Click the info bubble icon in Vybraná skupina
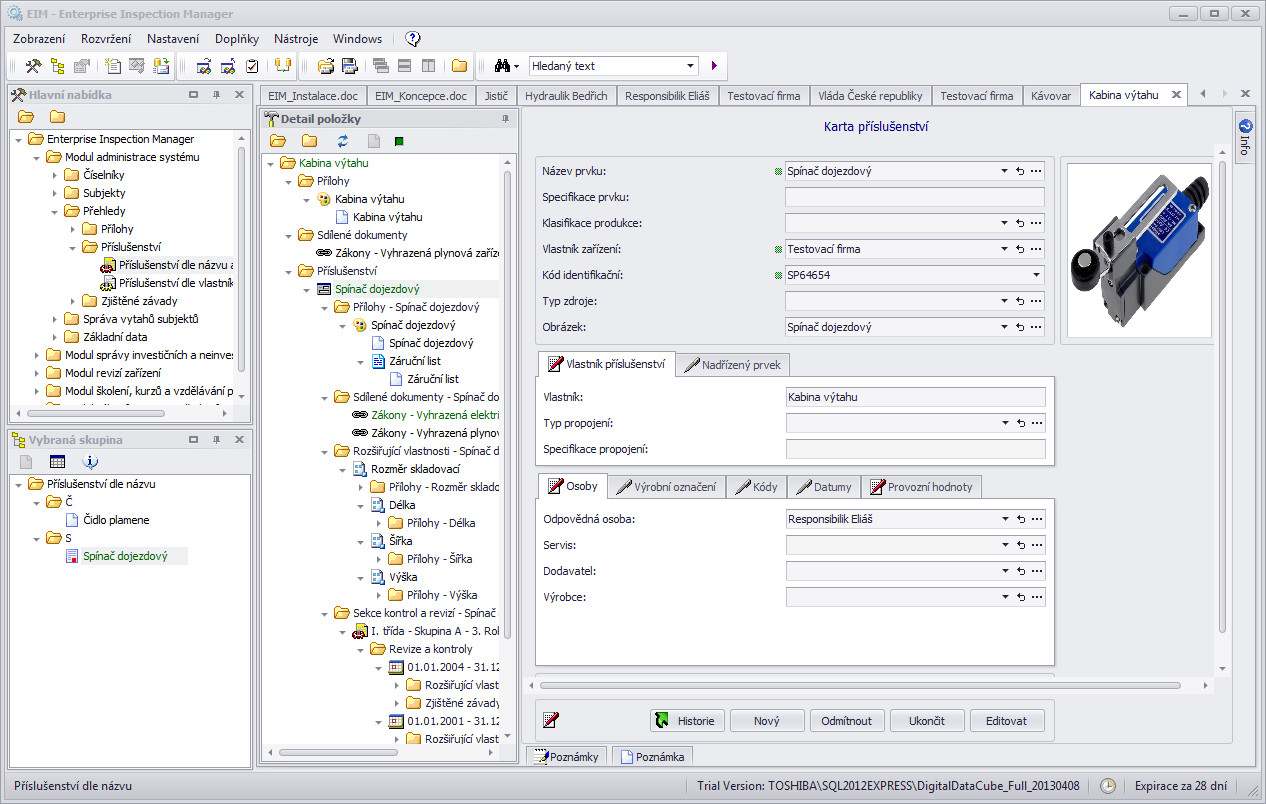The width and height of the screenshot is (1266, 804). coord(90,462)
